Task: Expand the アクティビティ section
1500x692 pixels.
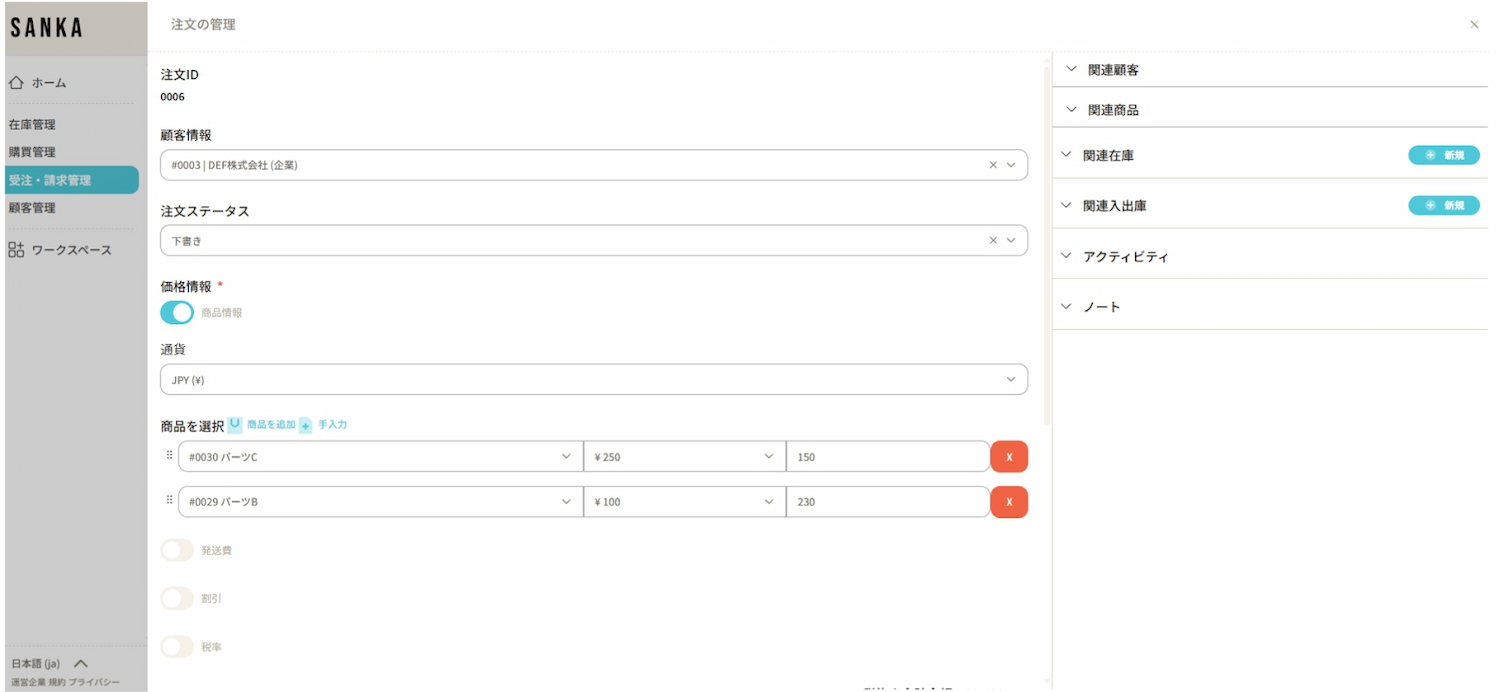Action: point(1124,257)
